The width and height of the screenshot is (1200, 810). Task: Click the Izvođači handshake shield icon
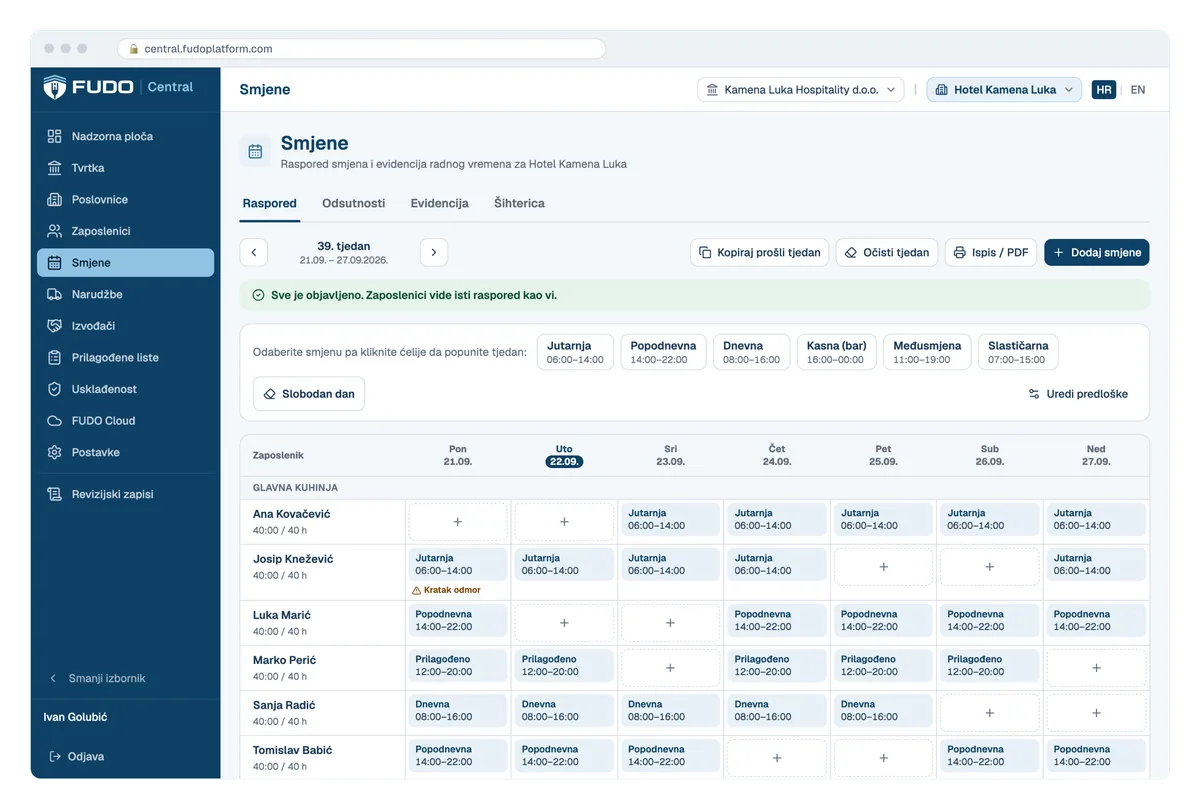(55, 326)
